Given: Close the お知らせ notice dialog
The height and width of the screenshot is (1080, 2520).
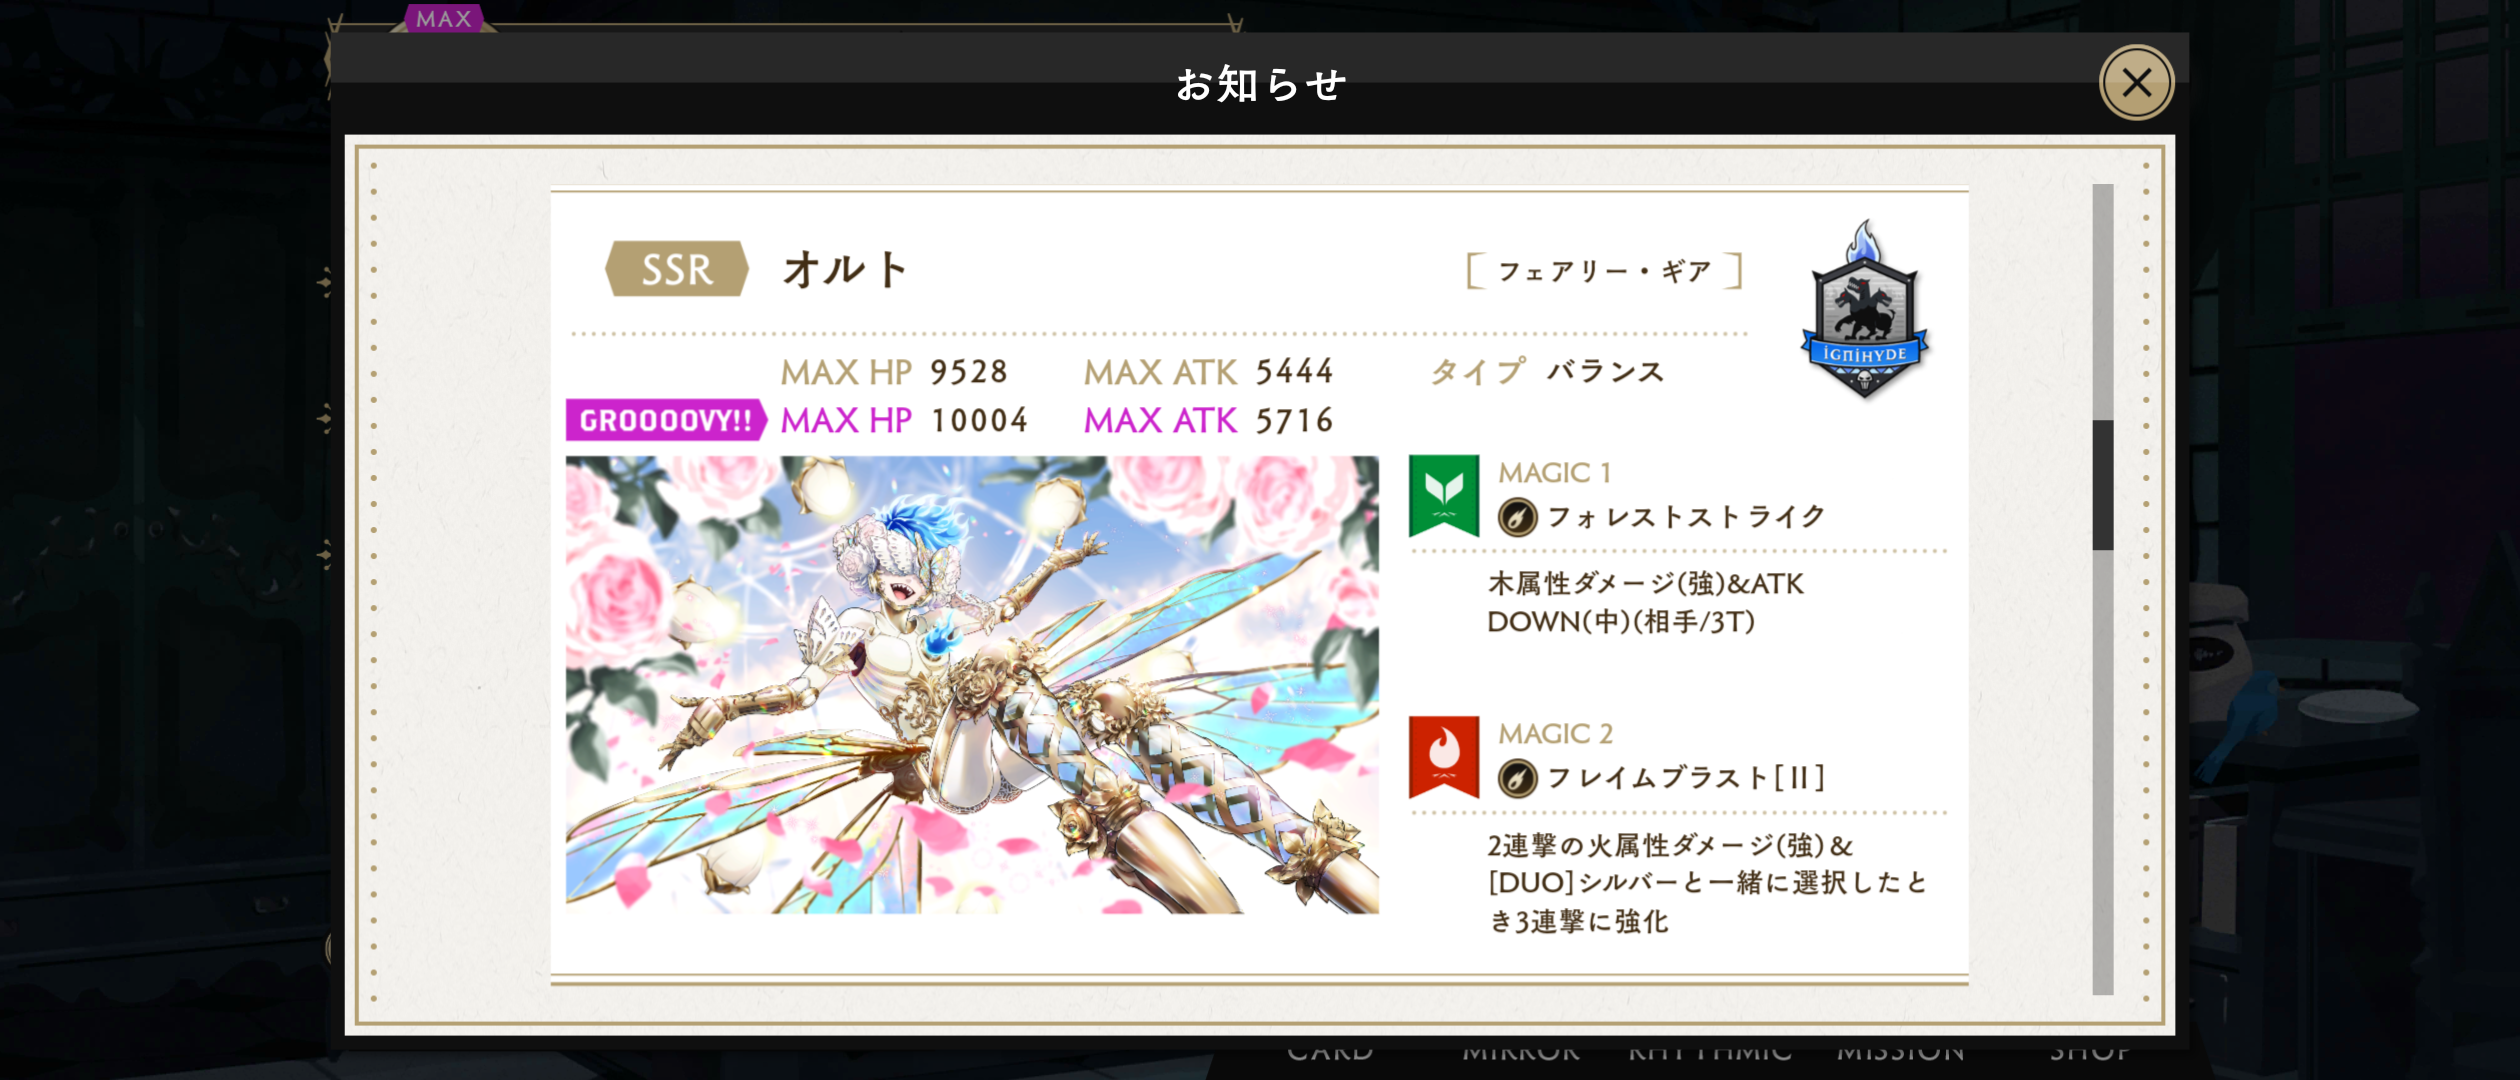Looking at the screenshot, I should [2136, 82].
